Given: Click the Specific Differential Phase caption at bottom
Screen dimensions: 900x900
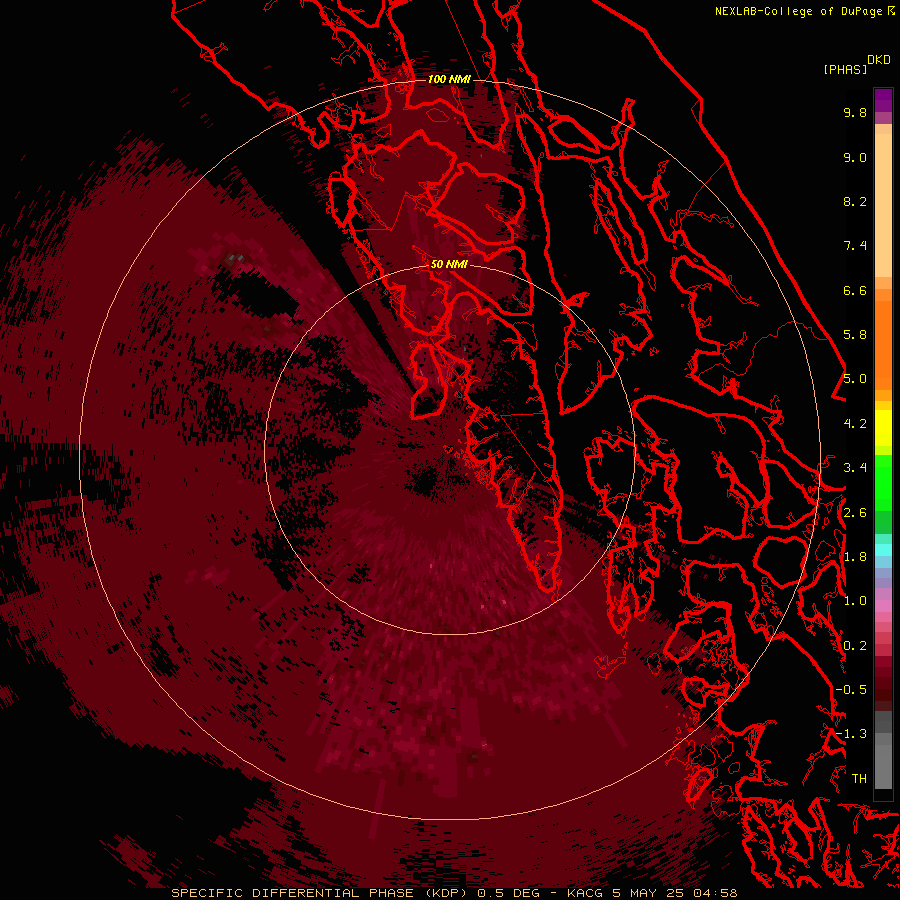Looking at the screenshot, I should (454, 893).
